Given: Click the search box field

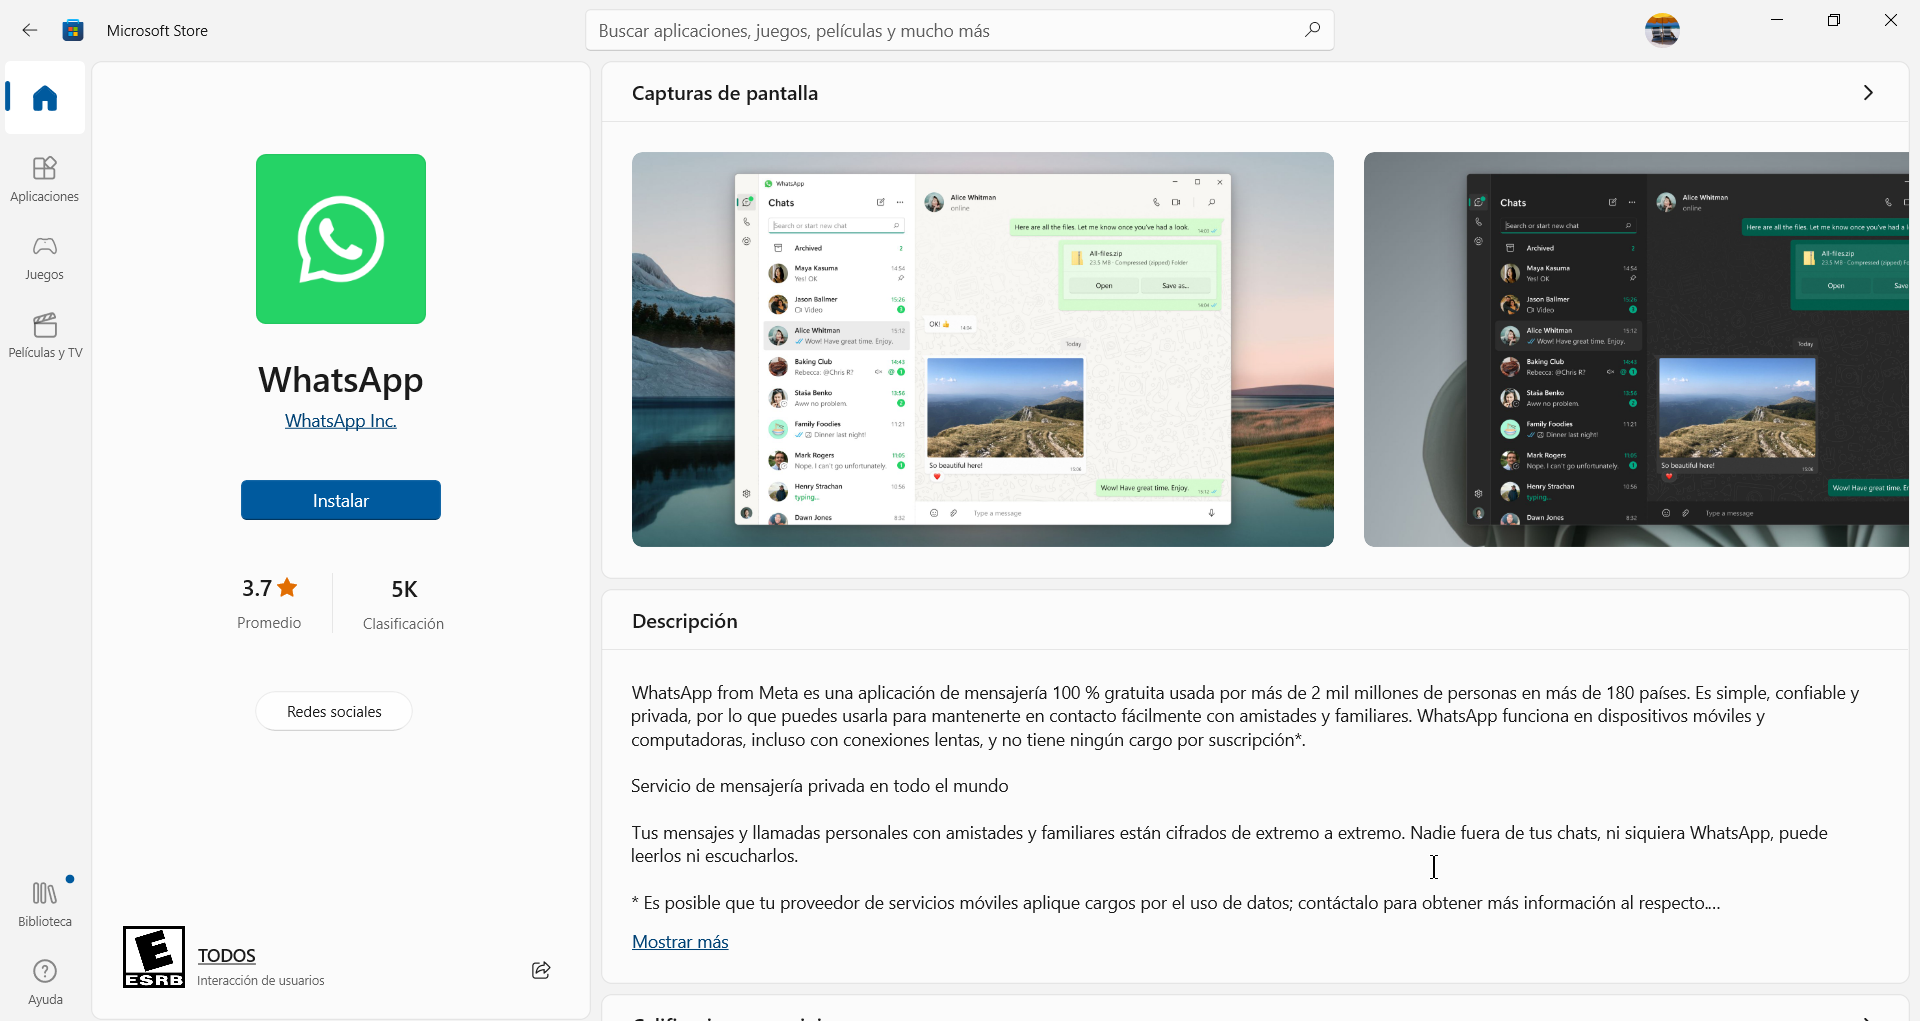Looking at the screenshot, I should (940, 31).
